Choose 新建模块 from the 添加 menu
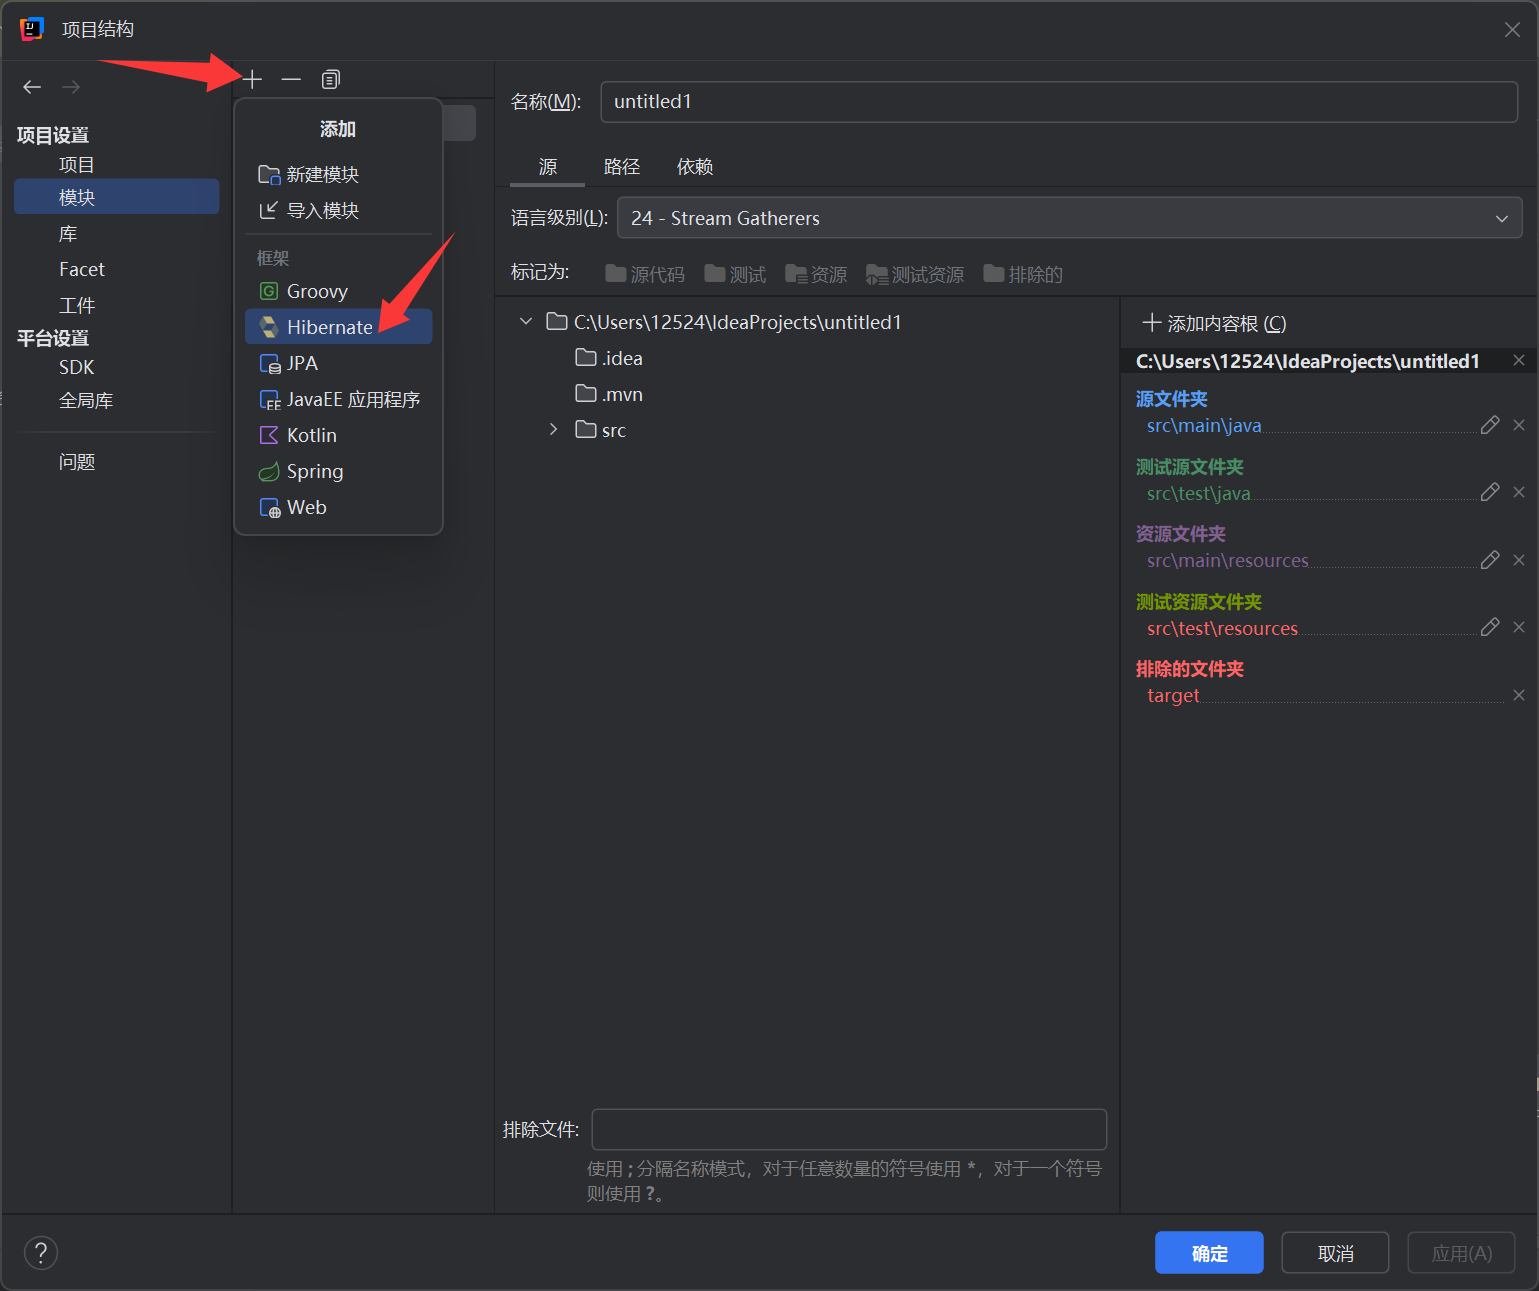 (320, 173)
